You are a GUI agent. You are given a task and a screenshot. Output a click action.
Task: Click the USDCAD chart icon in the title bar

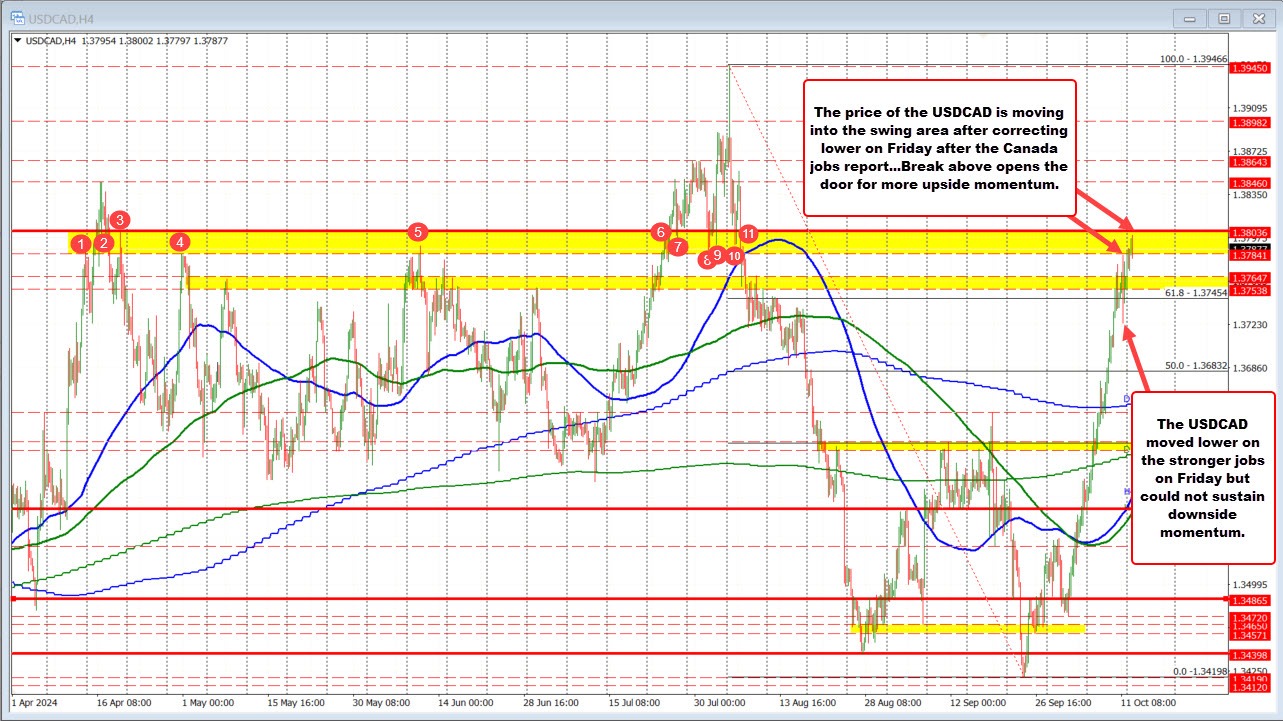click(16, 17)
